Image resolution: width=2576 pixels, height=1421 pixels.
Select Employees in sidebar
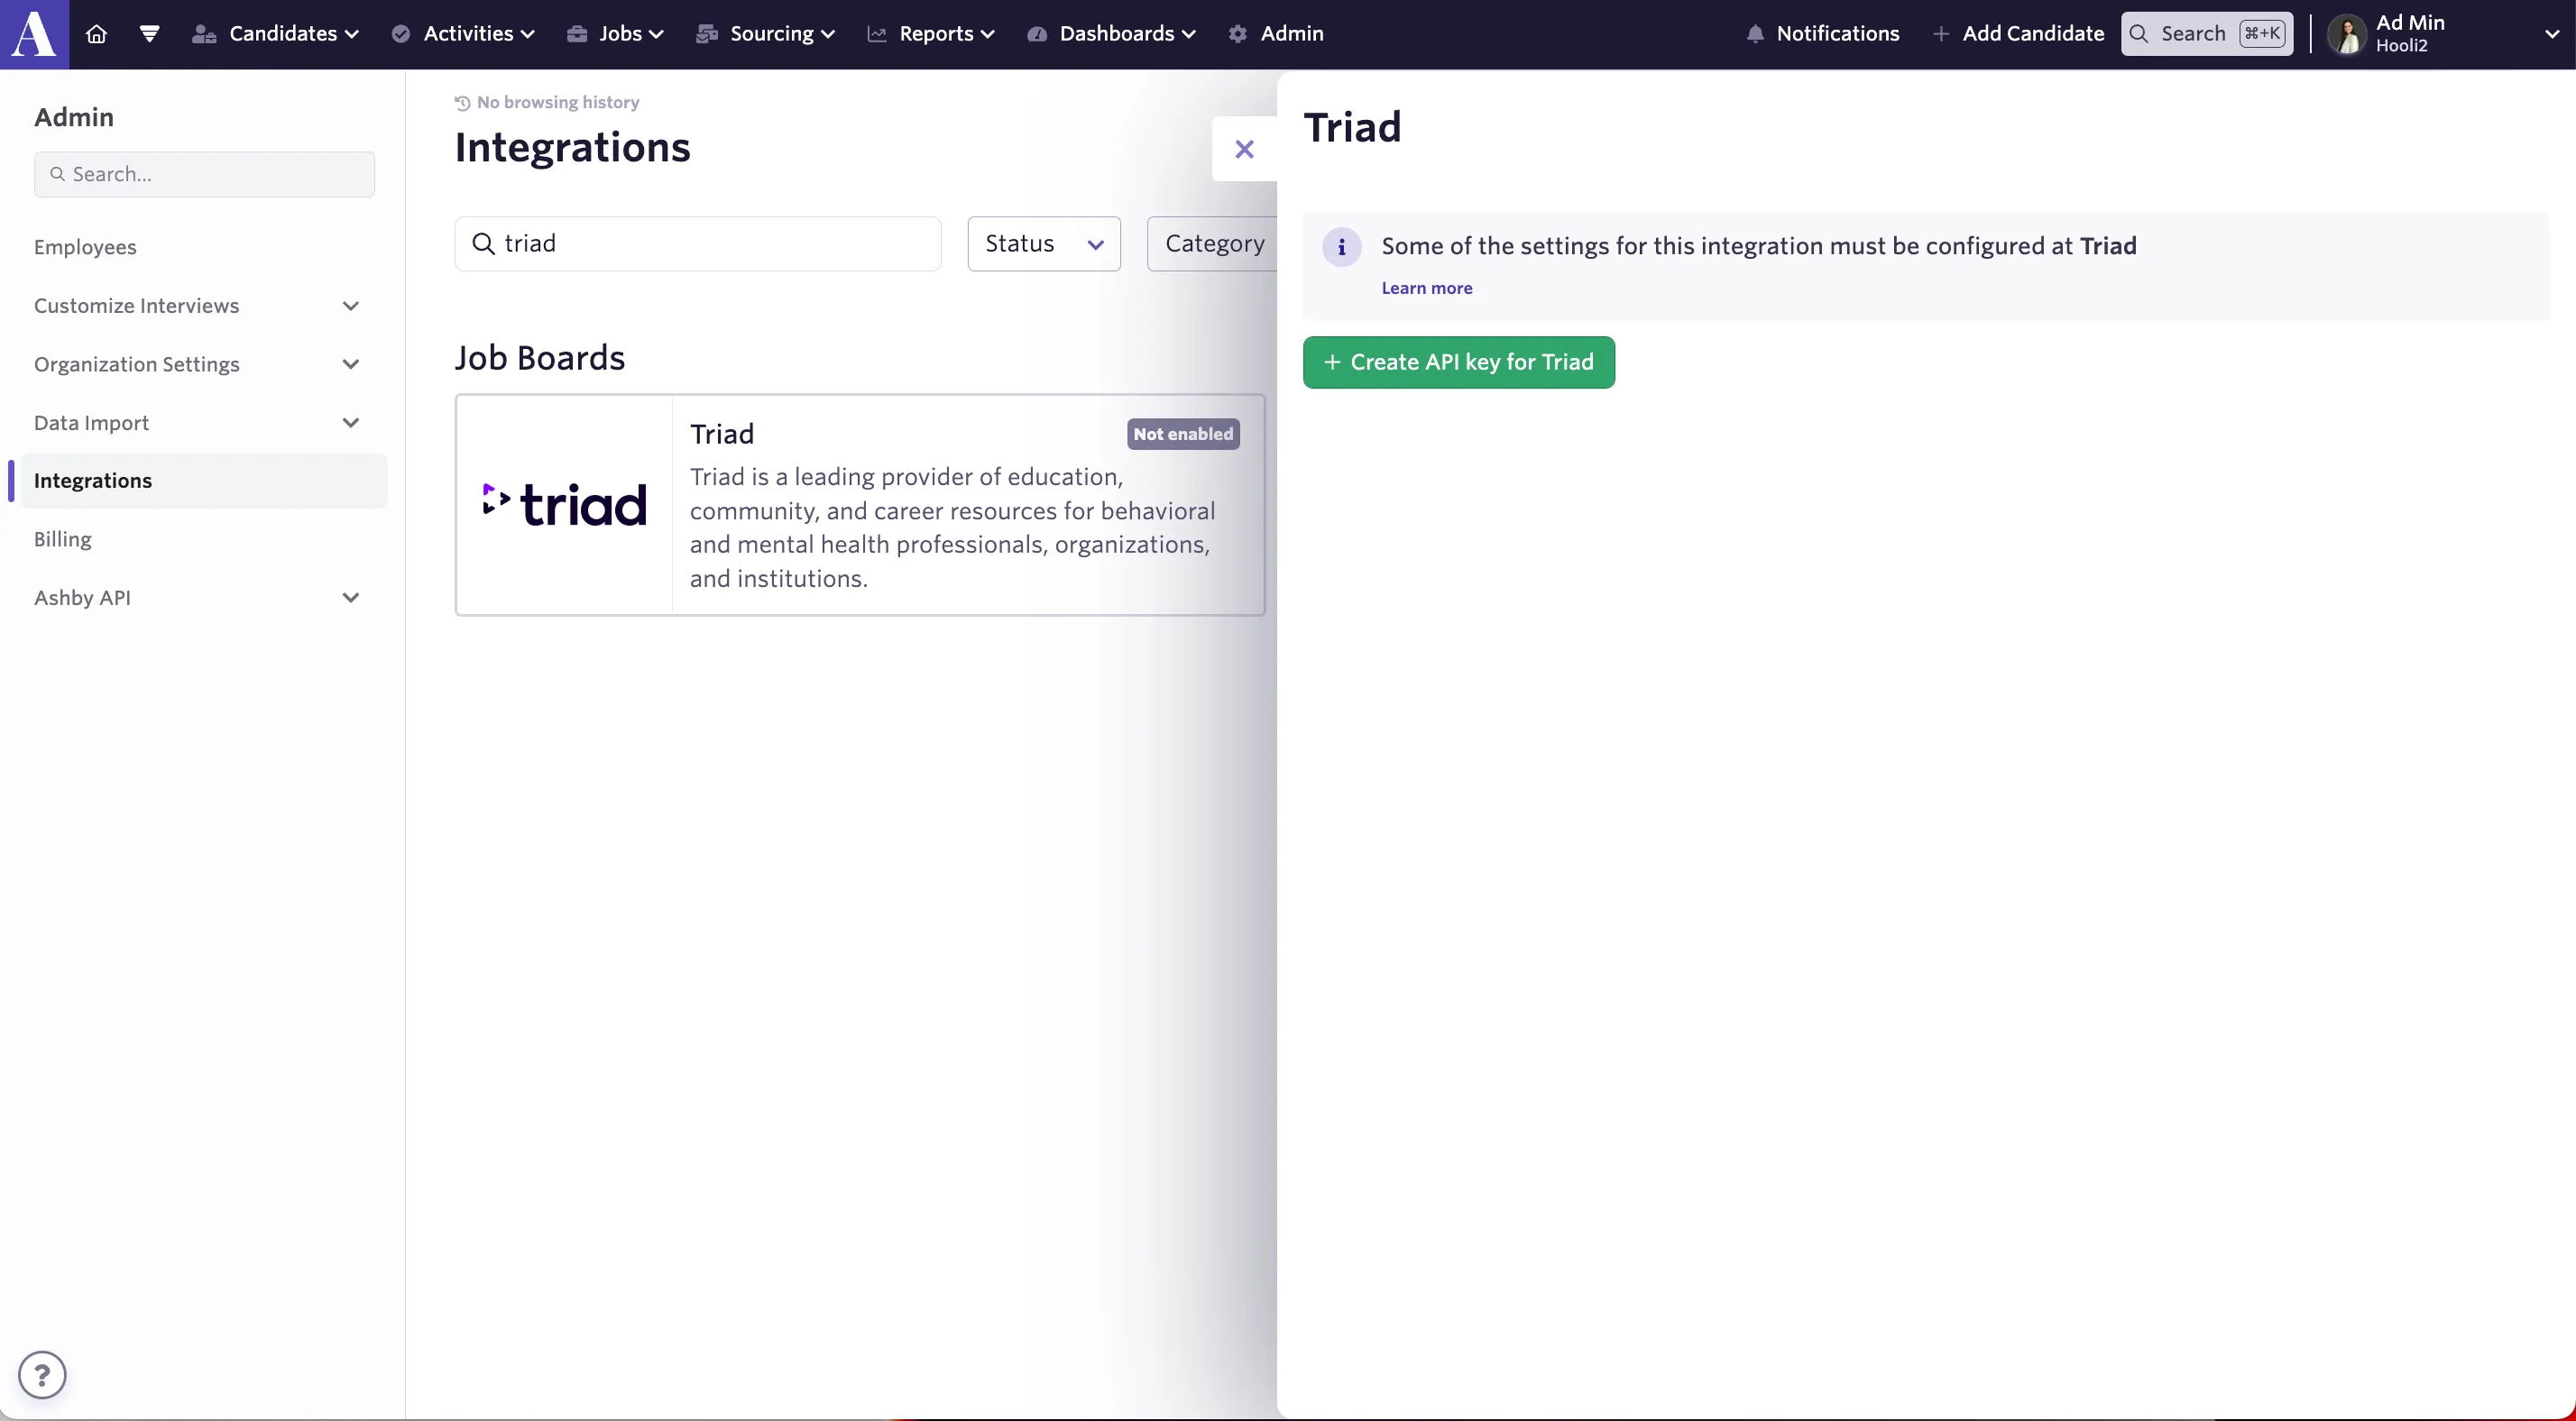(x=85, y=247)
